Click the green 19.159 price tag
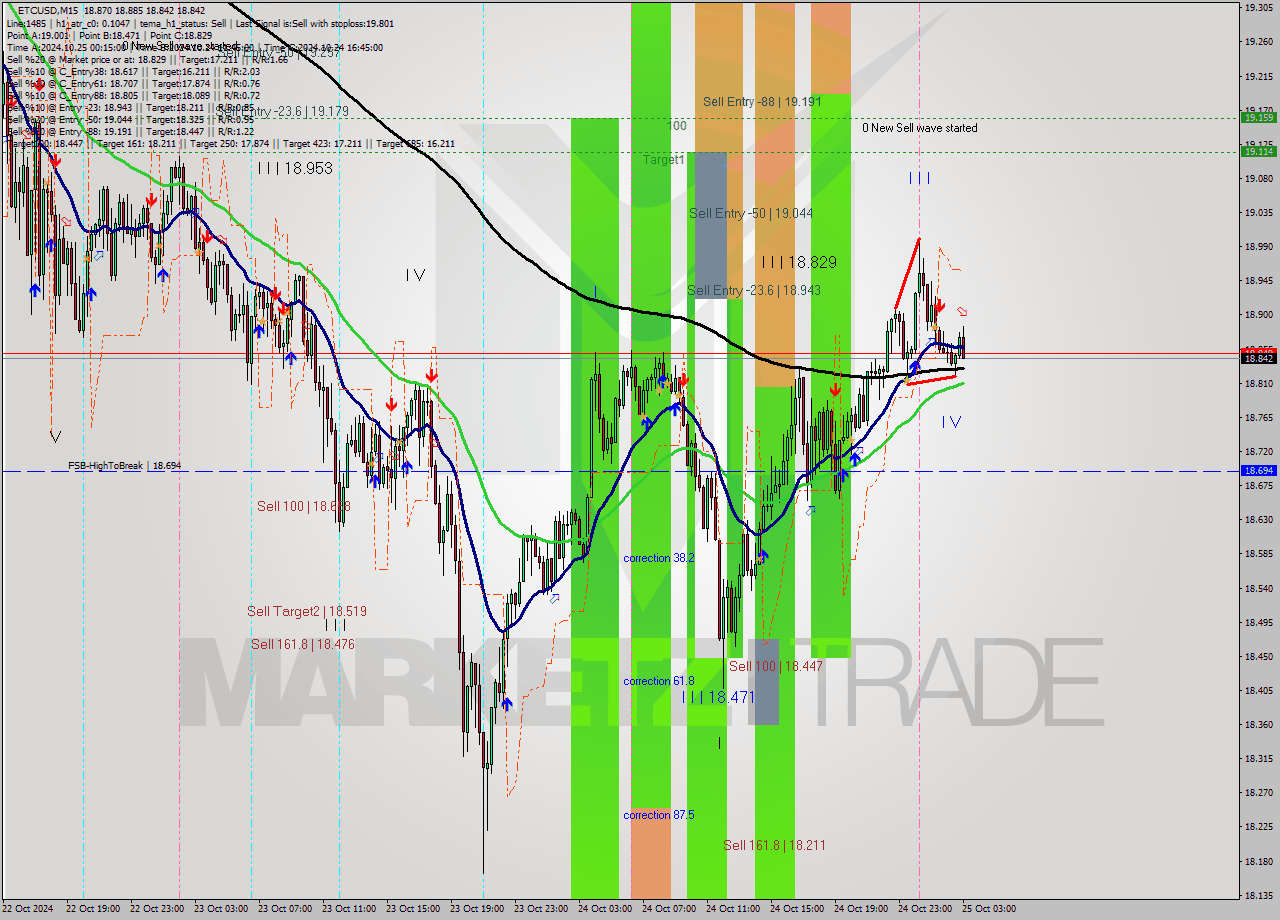This screenshot has width=1280, height=920. click(x=1258, y=117)
